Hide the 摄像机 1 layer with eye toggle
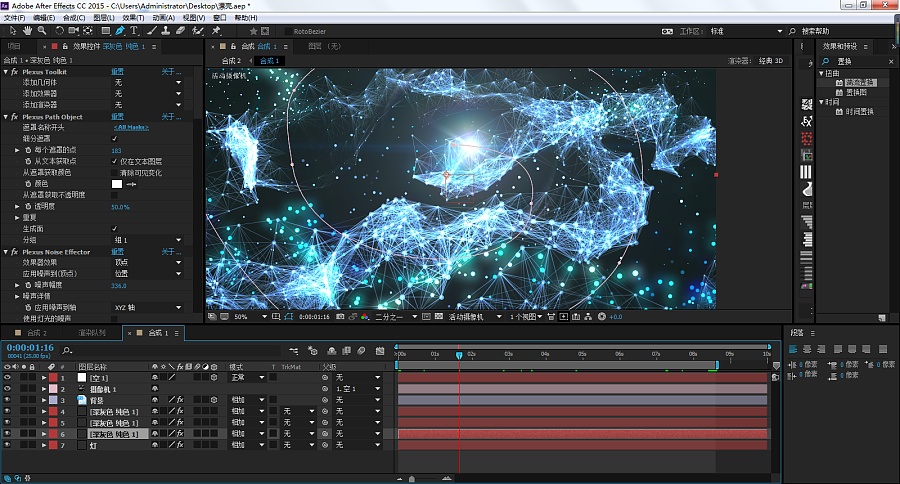900x484 pixels. pyautogui.click(x=7, y=389)
